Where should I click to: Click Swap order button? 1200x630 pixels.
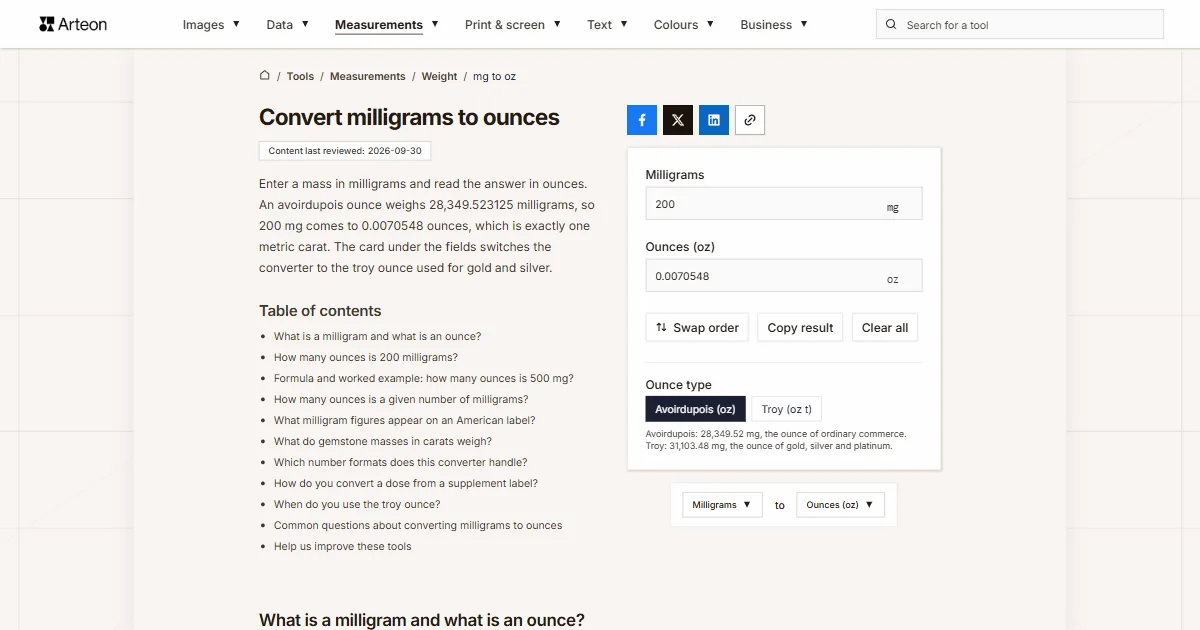(x=697, y=328)
